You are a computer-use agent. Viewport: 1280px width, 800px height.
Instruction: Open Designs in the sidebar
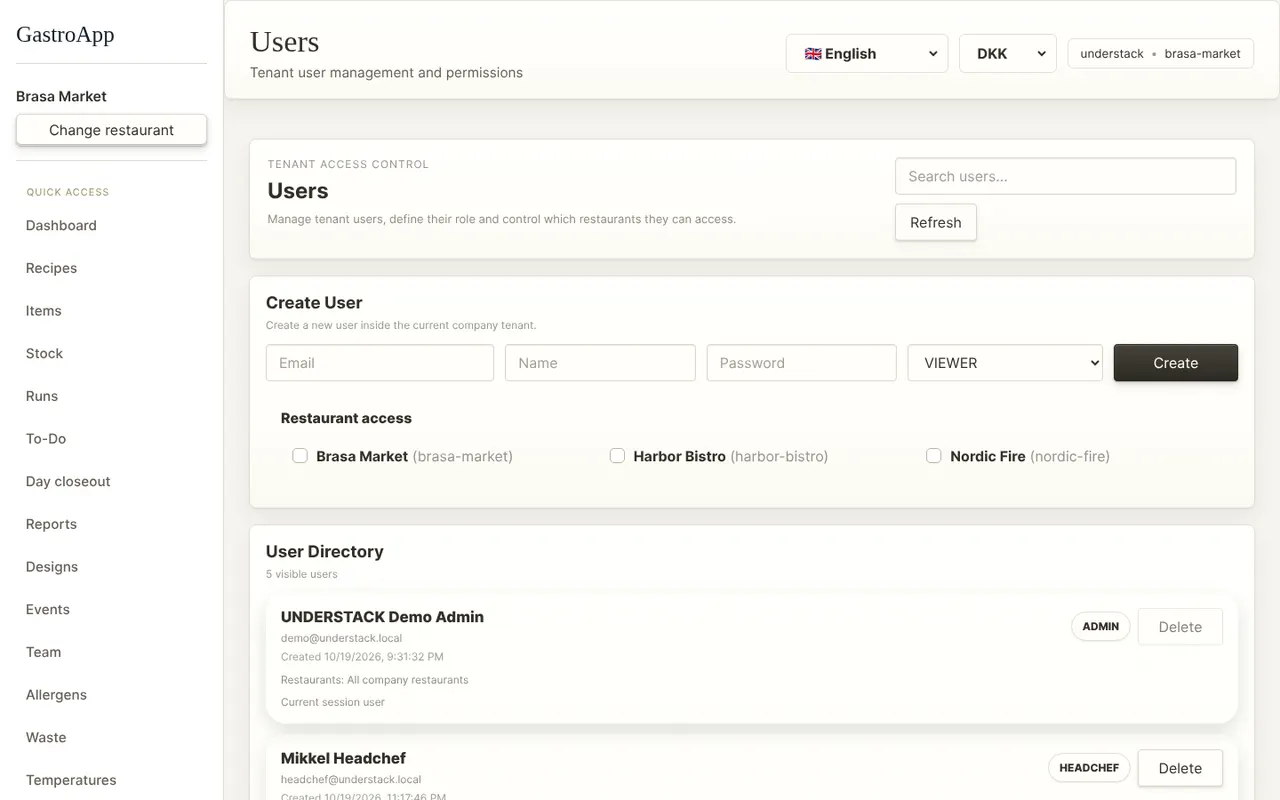52,567
